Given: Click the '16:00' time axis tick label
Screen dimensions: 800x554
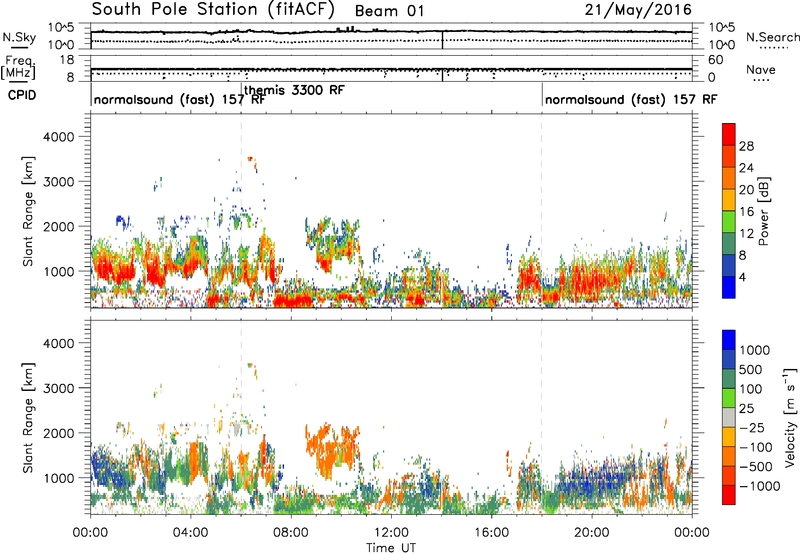Looking at the screenshot, I should [491, 533].
